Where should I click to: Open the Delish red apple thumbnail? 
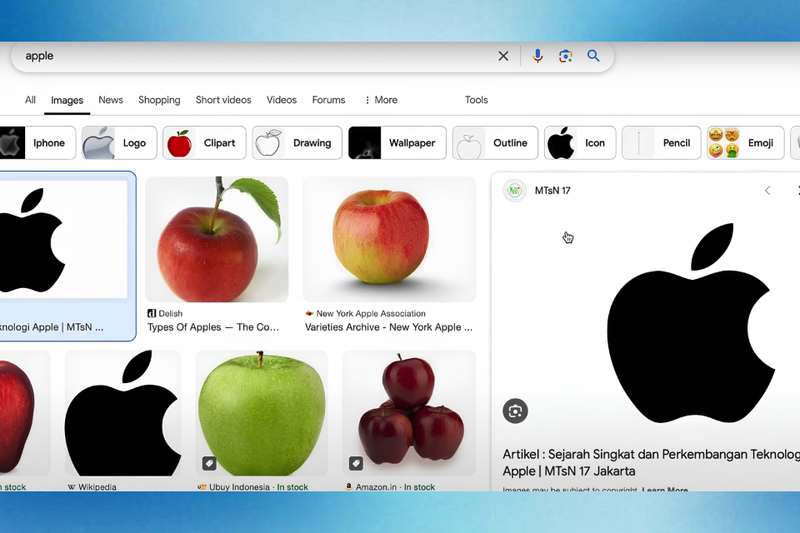(x=217, y=239)
